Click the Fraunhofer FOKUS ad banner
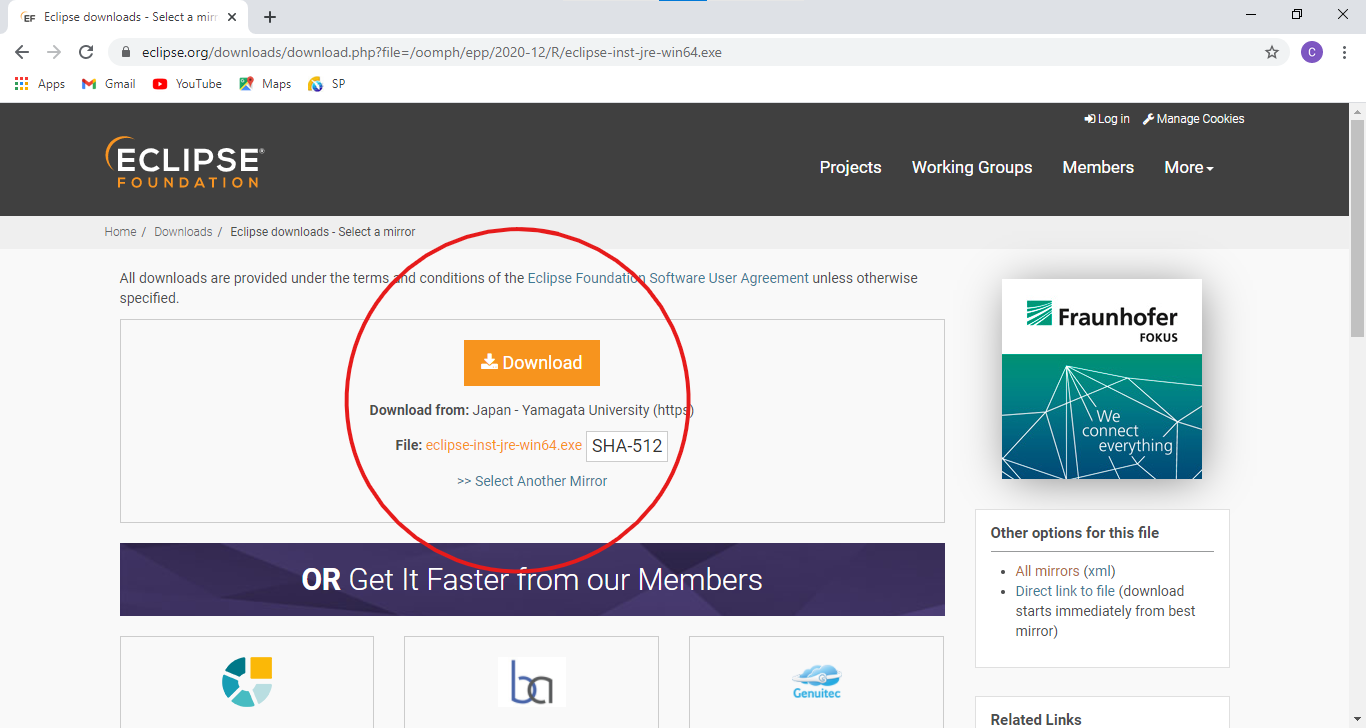Image resolution: width=1366 pixels, height=728 pixels. 1101,379
